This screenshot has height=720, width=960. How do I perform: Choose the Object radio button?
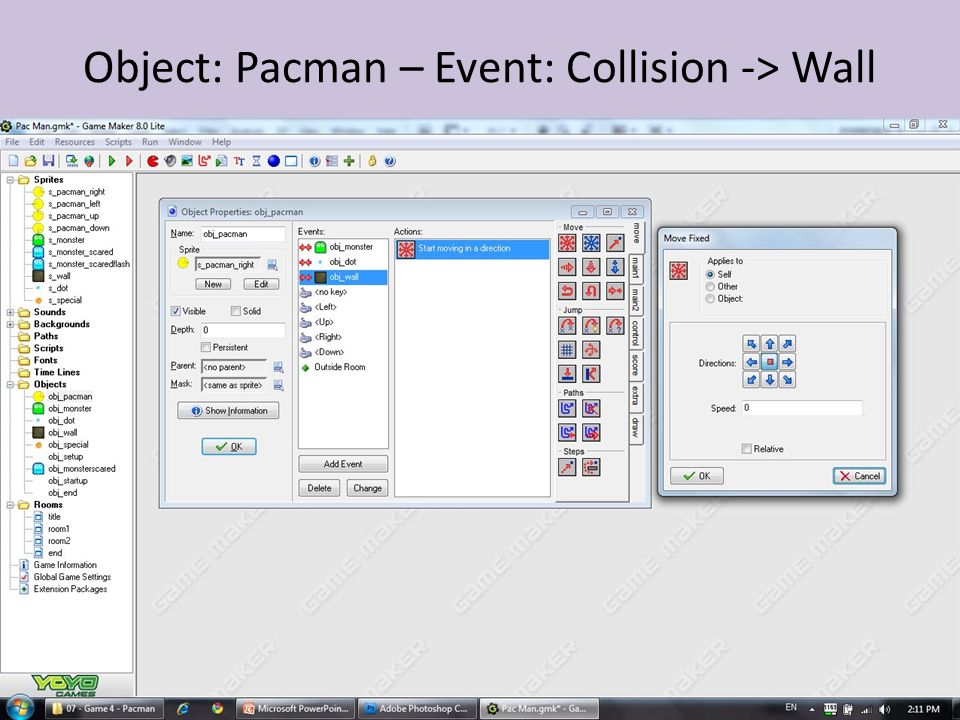[x=710, y=299]
